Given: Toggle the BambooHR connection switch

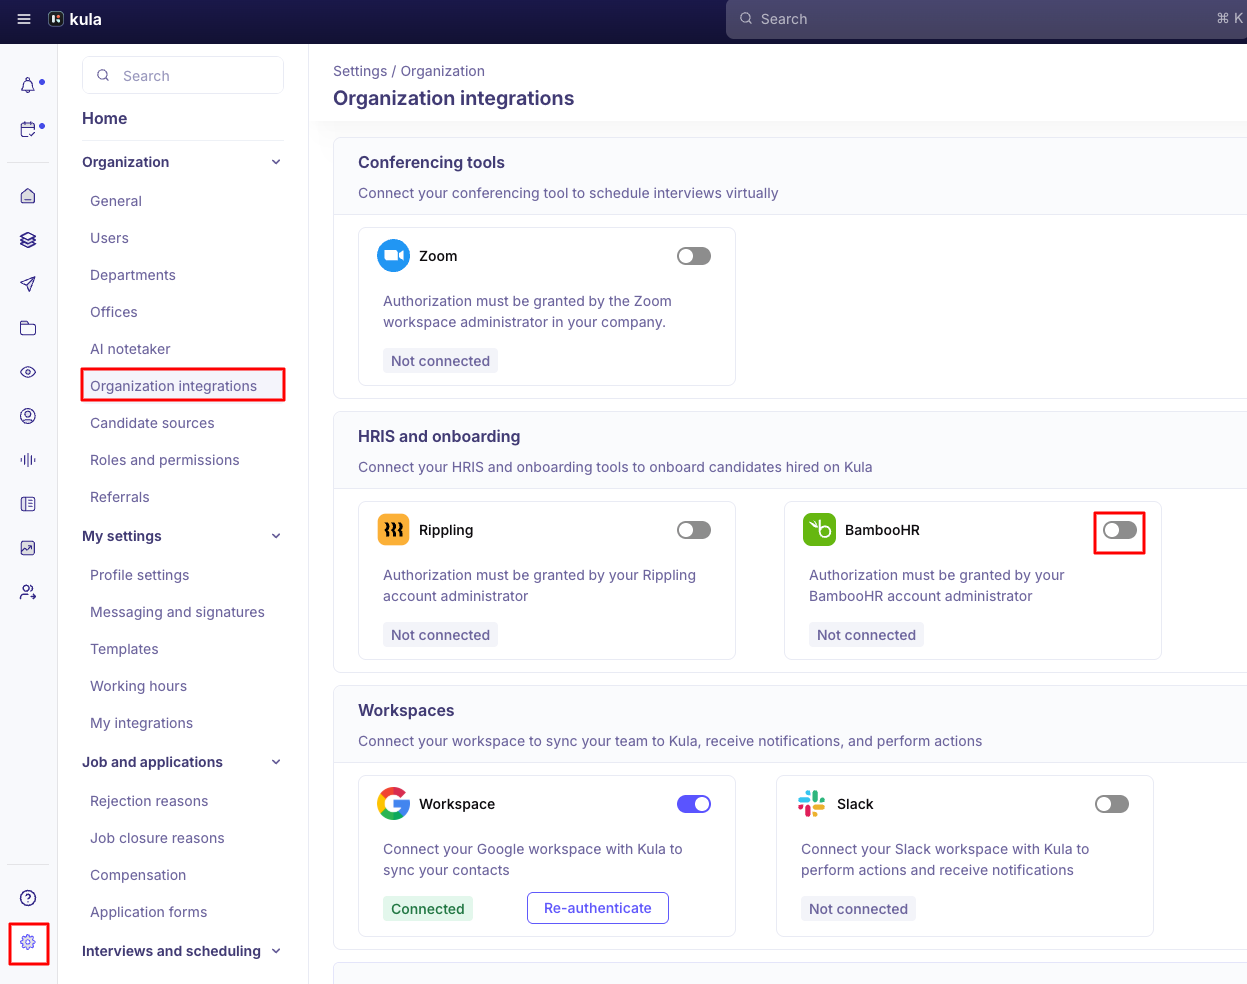Looking at the screenshot, I should pyautogui.click(x=1119, y=532).
